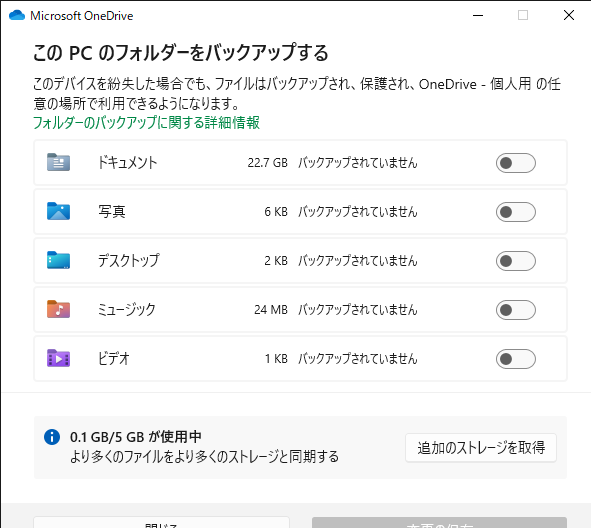Click ドキュメント row's バックアップされていません status
591x528 pixels.
358,163
